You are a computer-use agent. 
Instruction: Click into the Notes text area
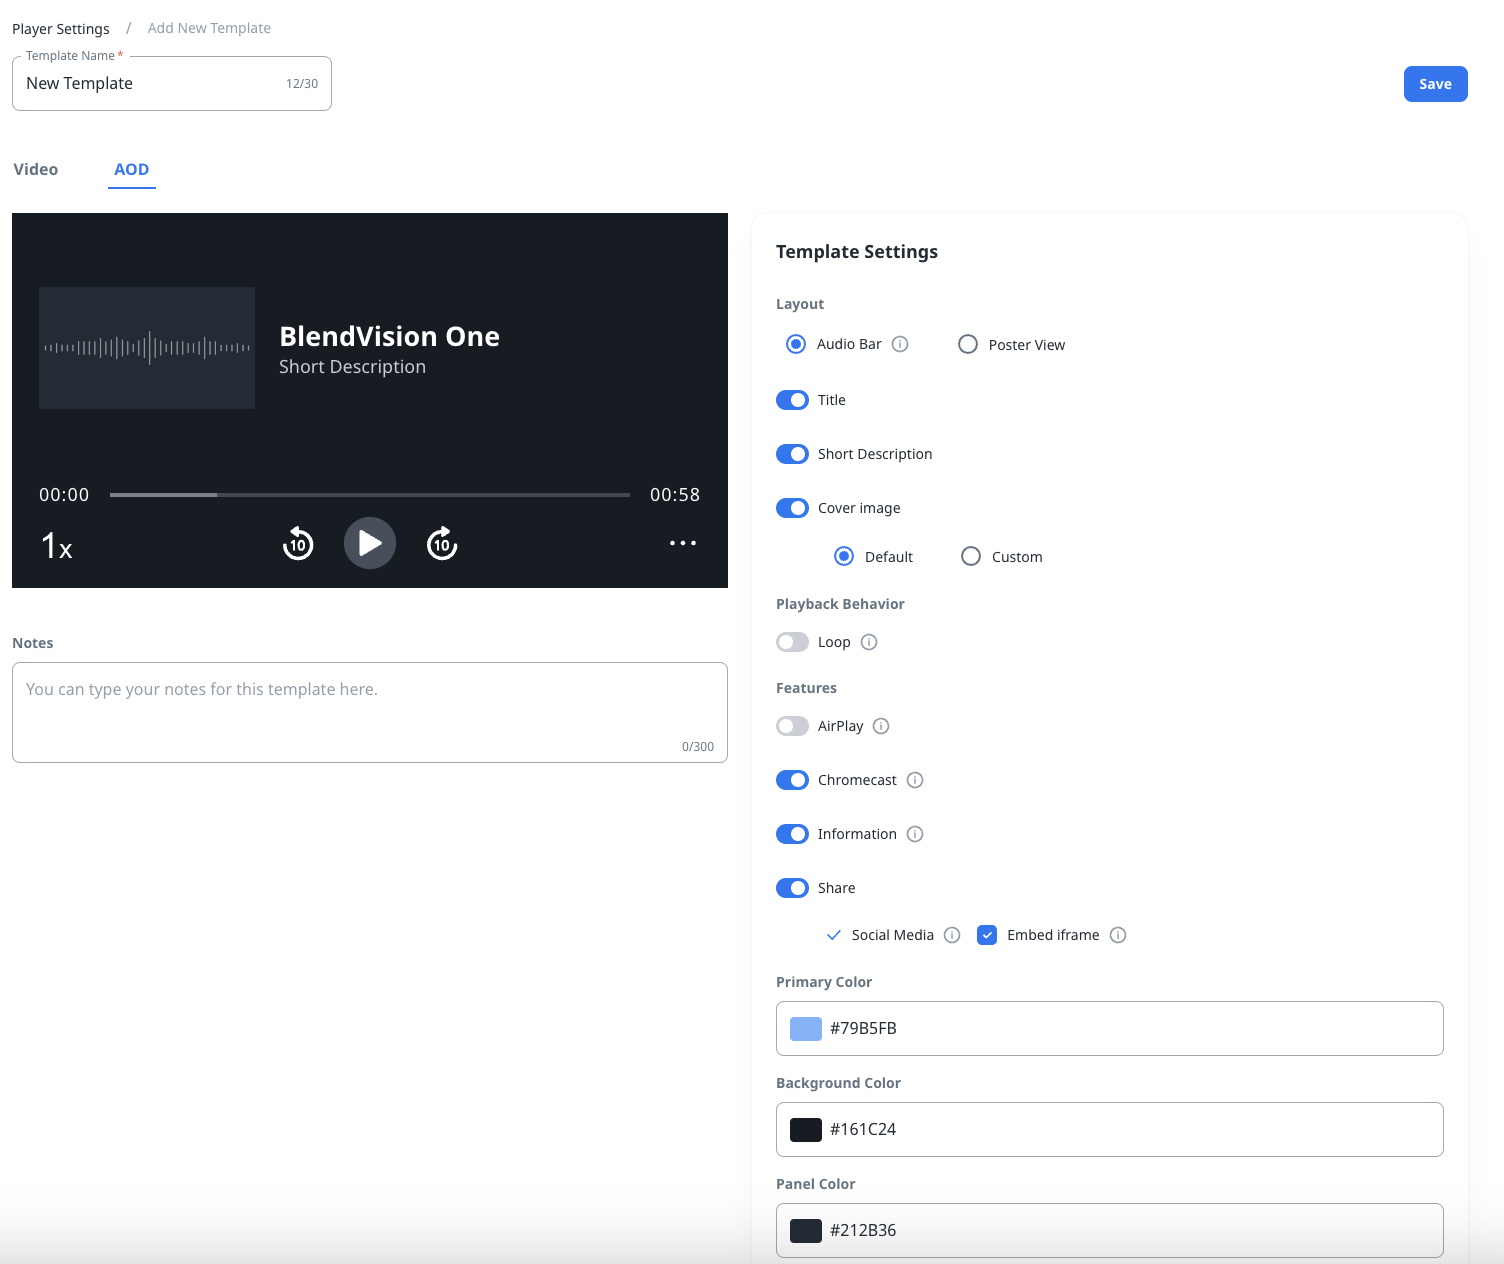pos(369,711)
